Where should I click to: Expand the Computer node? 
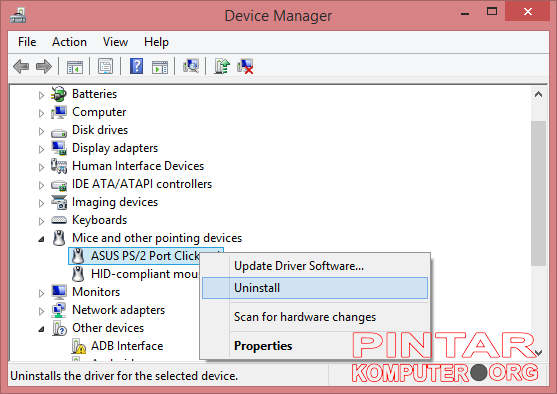pyautogui.click(x=41, y=113)
